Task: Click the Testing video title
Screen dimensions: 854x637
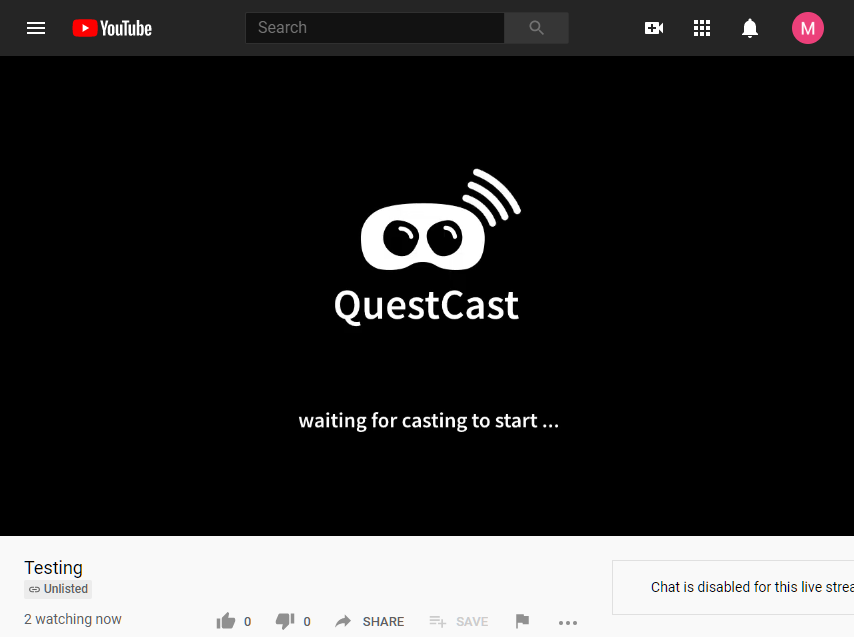Action: pyautogui.click(x=53, y=568)
